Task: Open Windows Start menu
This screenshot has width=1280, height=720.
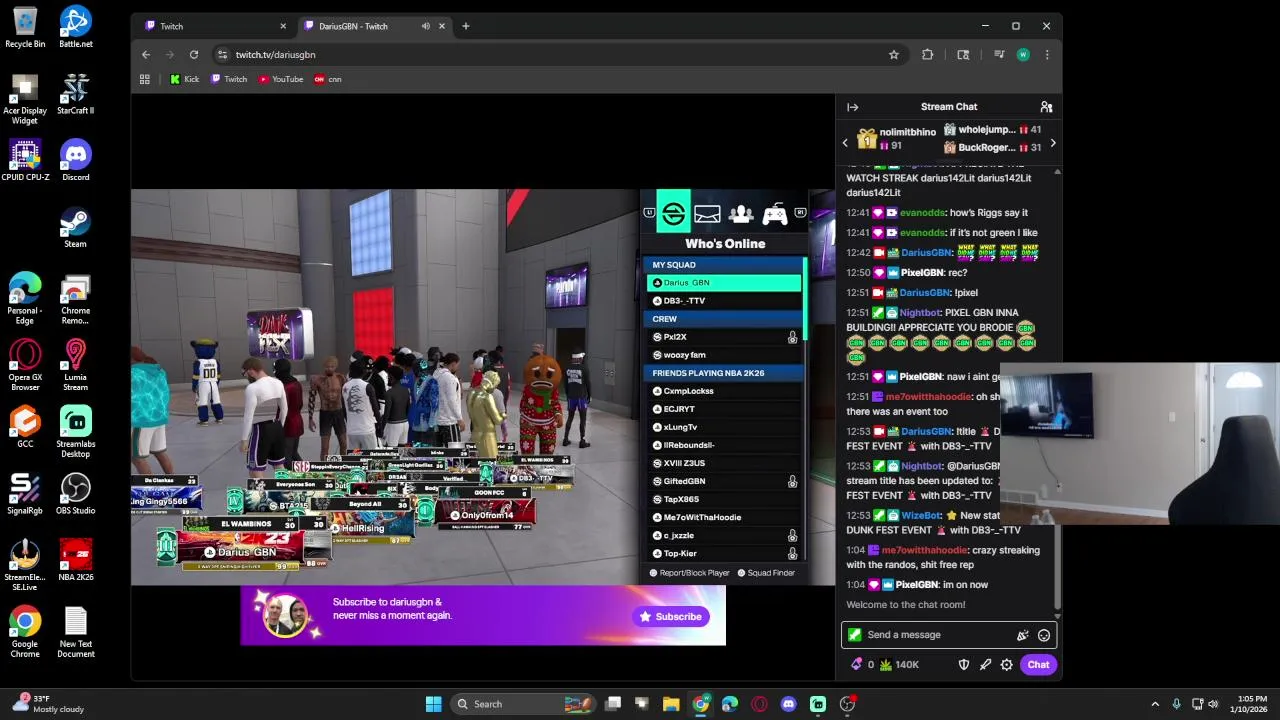Action: (x=433, y=704)
